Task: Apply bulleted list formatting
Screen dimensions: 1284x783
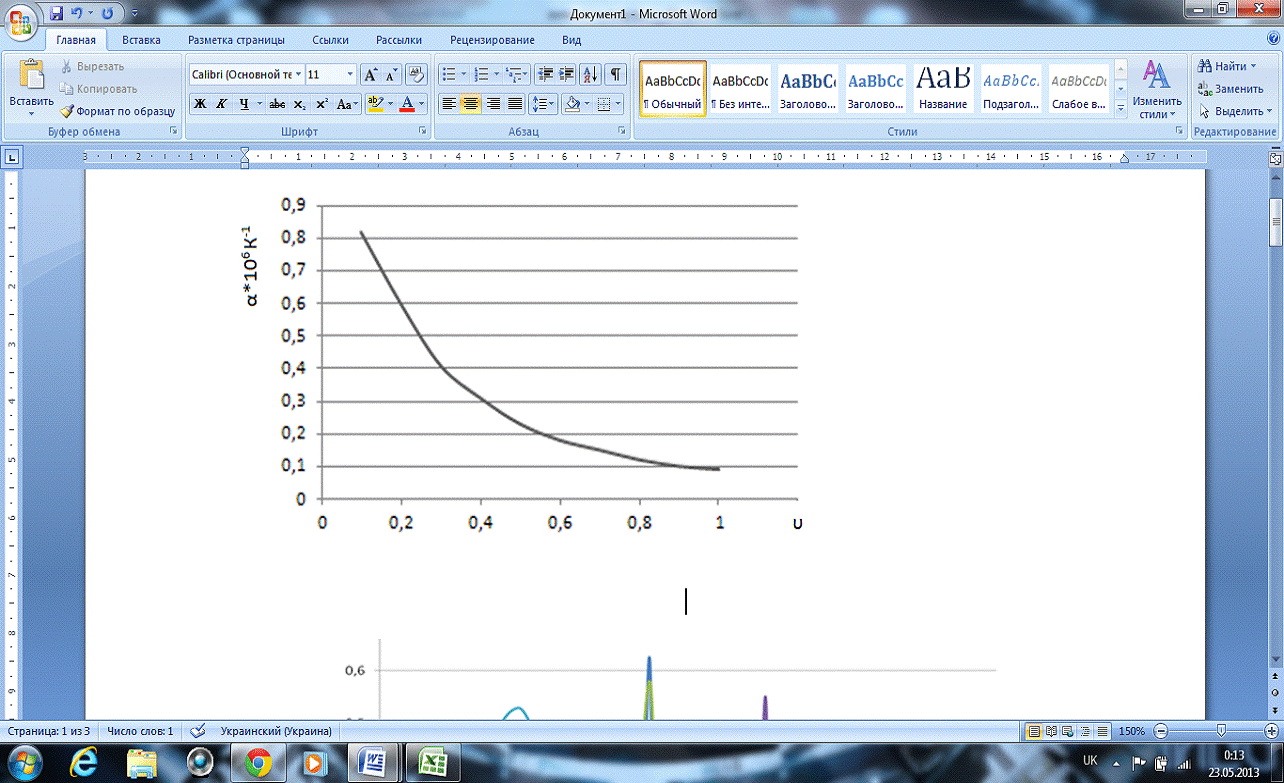Action: (448, 75)
